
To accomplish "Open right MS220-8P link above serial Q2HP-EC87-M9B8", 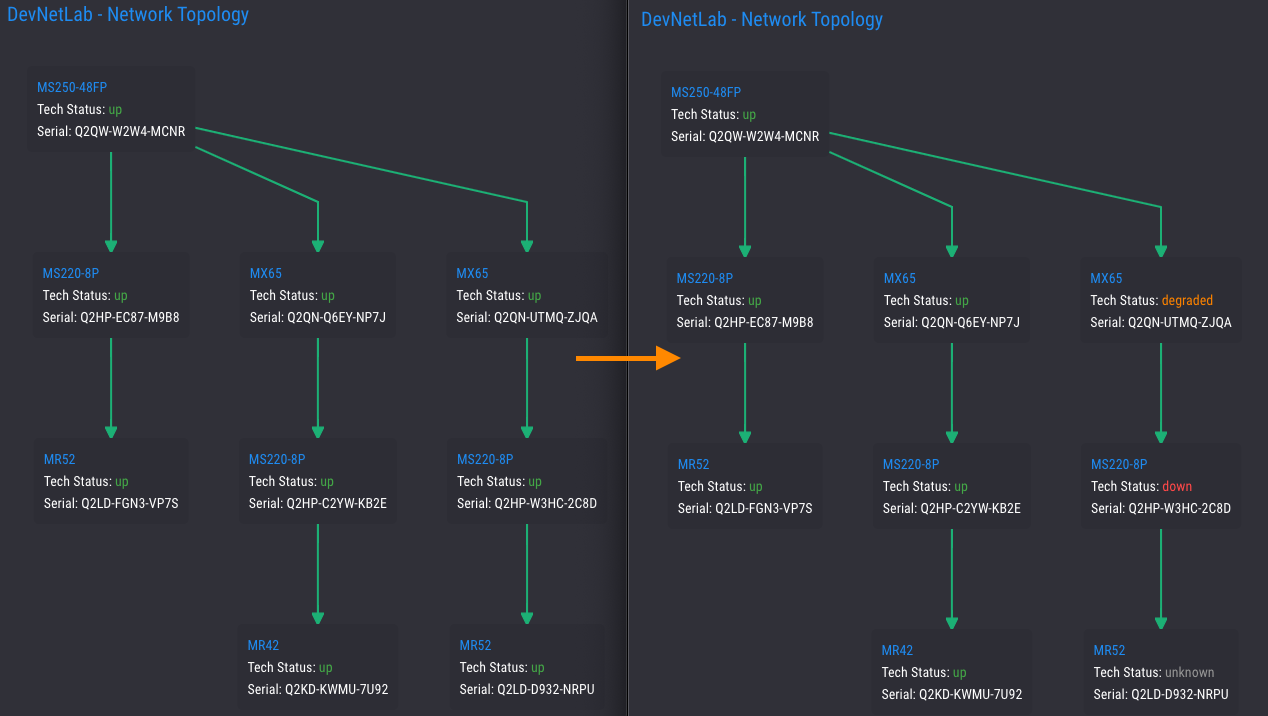I will (x=704, y=278).
